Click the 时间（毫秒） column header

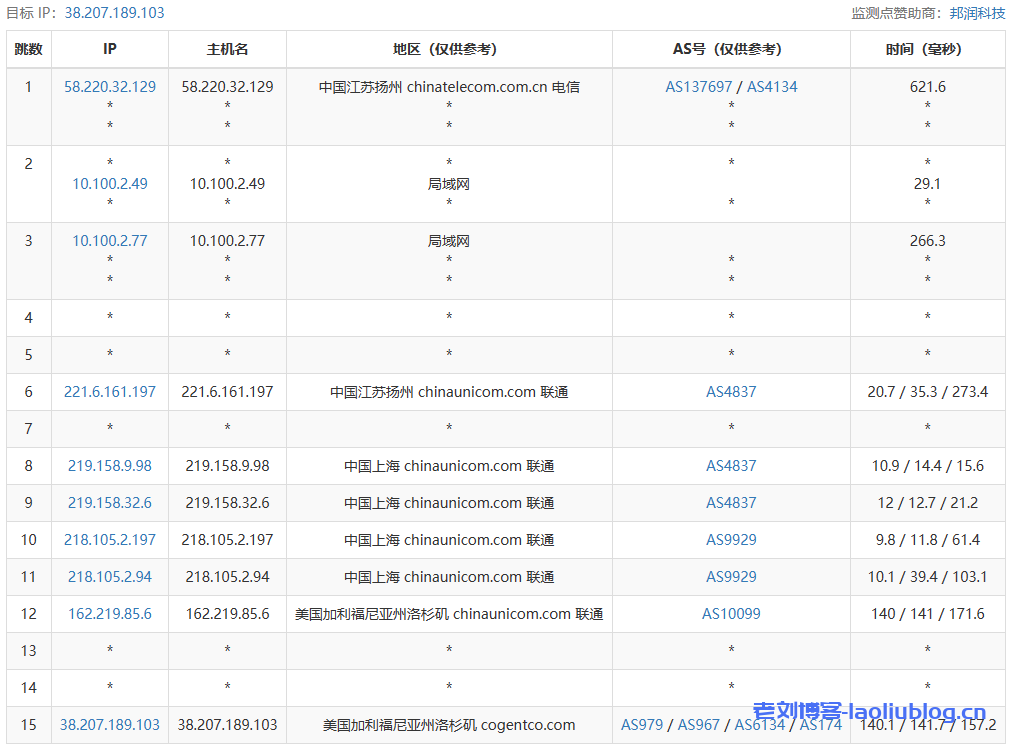927,49
